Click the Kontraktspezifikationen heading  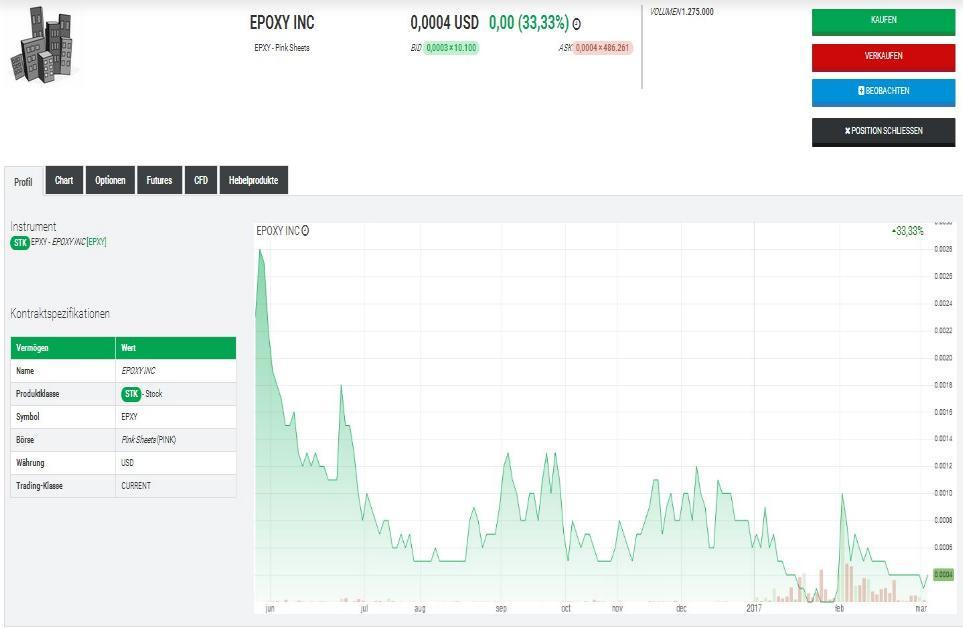tap(60, 314)
